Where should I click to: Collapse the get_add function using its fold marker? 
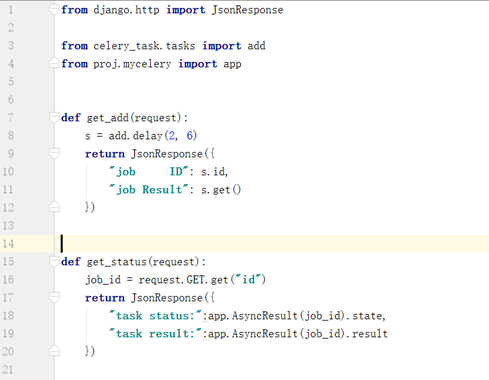(54, 118)
